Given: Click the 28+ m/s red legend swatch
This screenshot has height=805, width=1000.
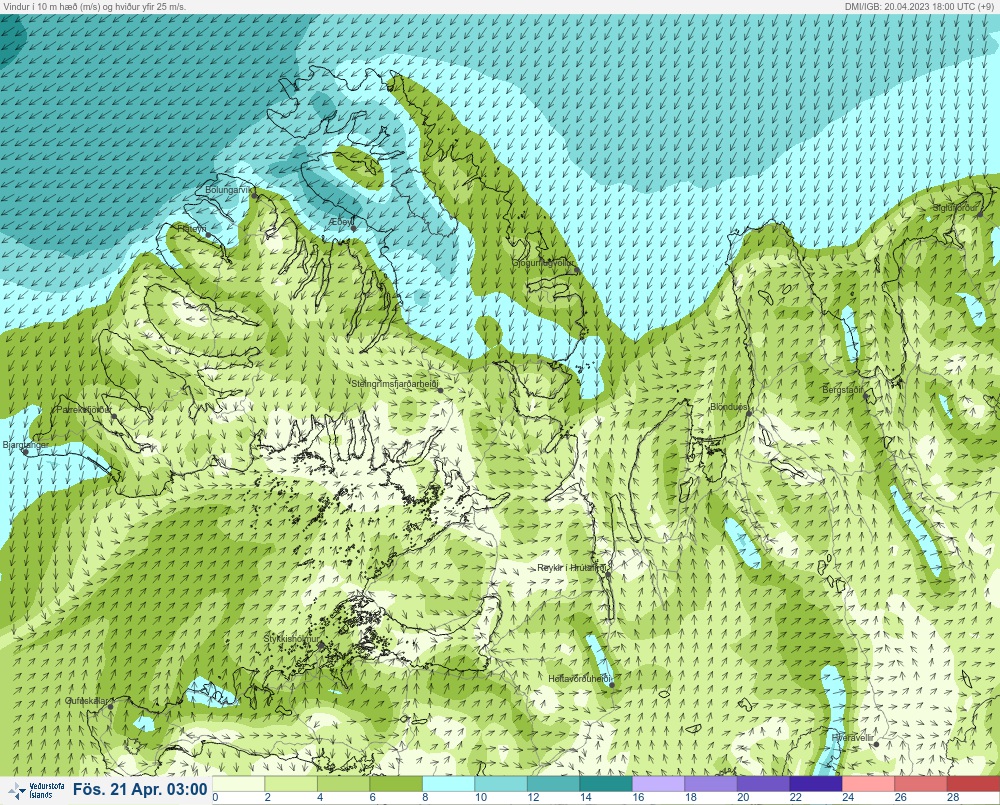Looking at the screenshot, I should [974, 783].
